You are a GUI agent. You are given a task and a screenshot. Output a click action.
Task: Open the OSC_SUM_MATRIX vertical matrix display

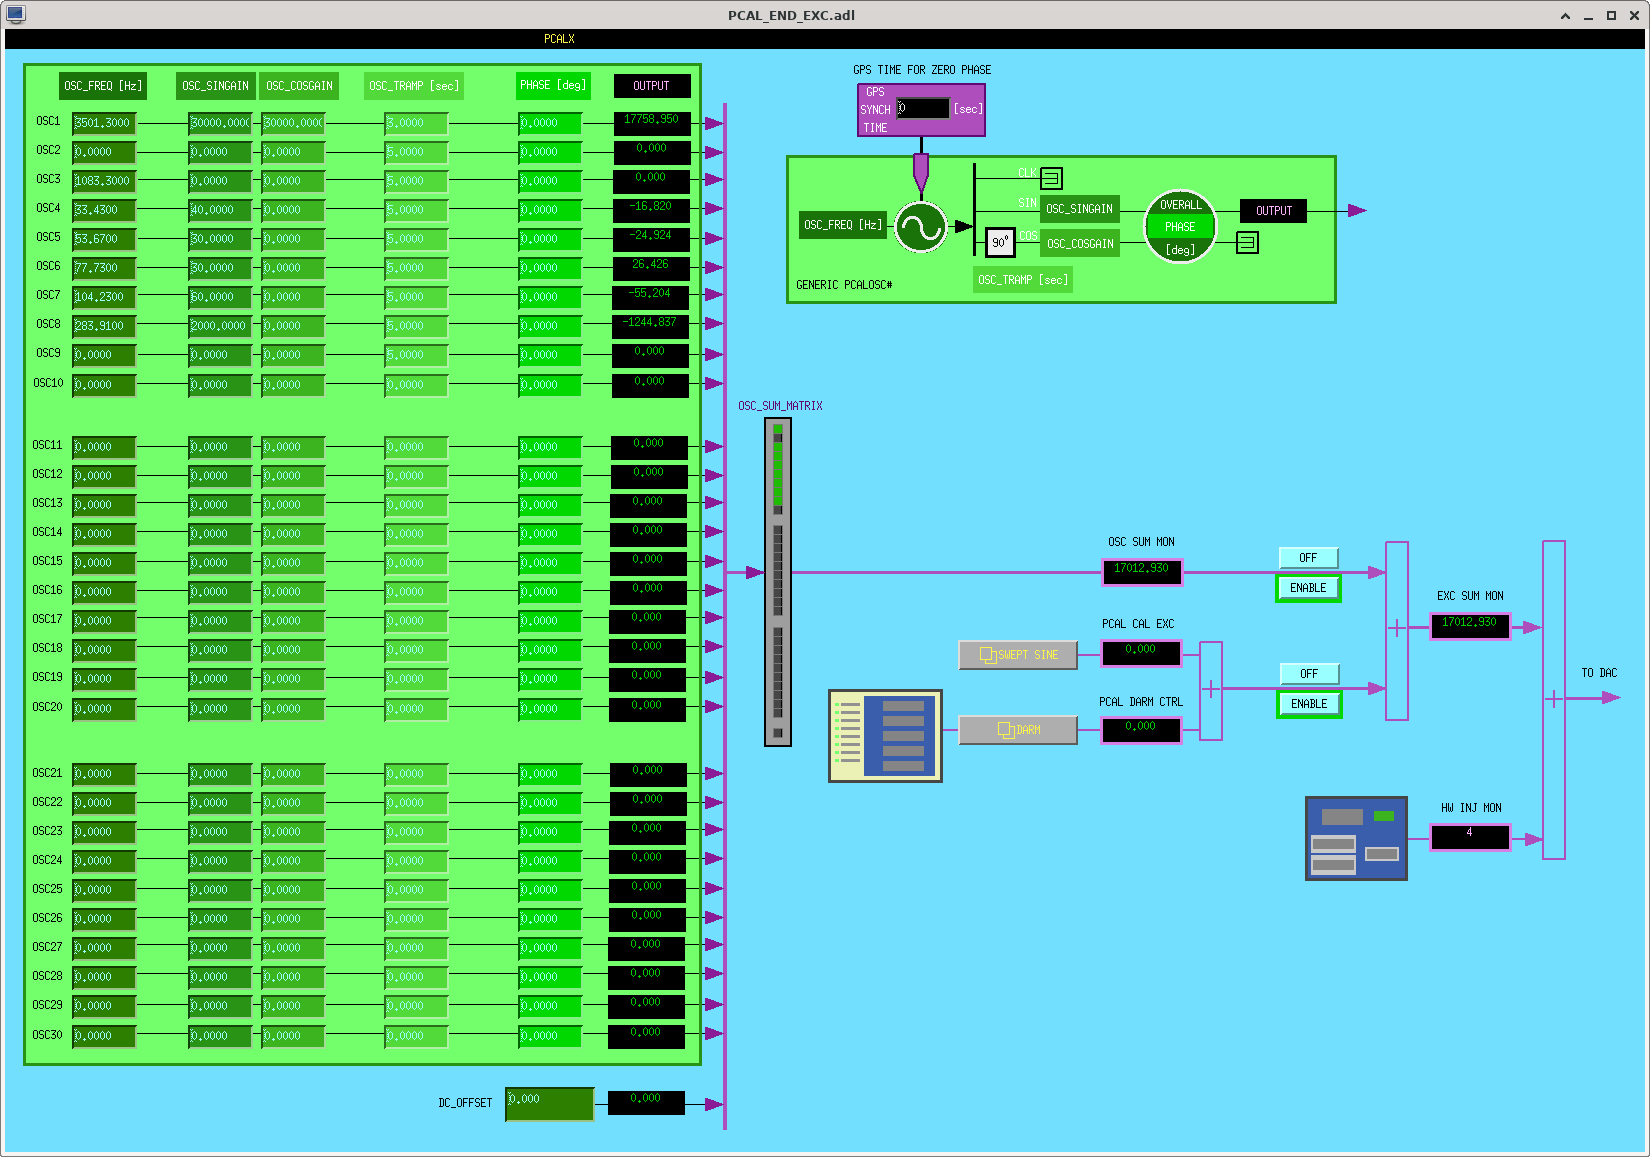pyautogui.click(x=778, y=582)
